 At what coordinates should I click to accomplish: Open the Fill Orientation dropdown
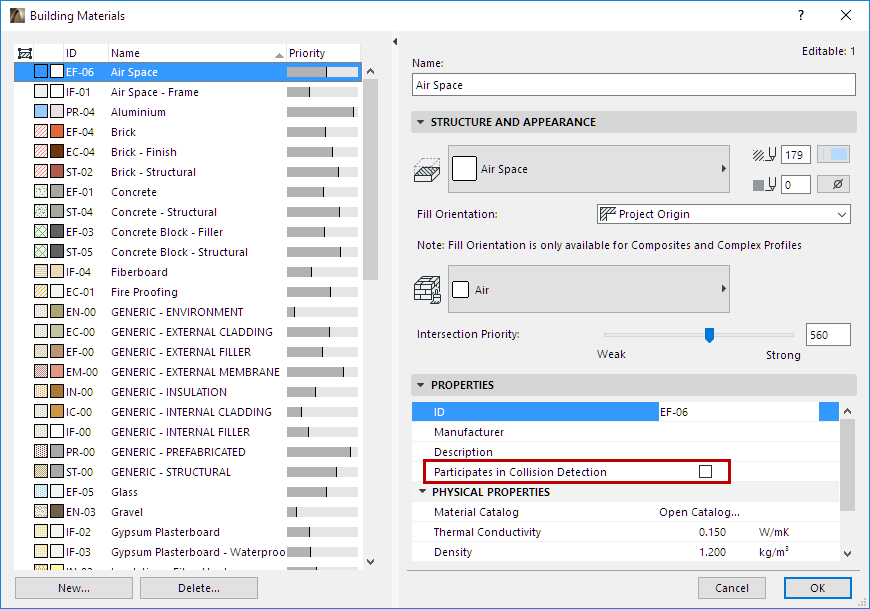point(842,214)
